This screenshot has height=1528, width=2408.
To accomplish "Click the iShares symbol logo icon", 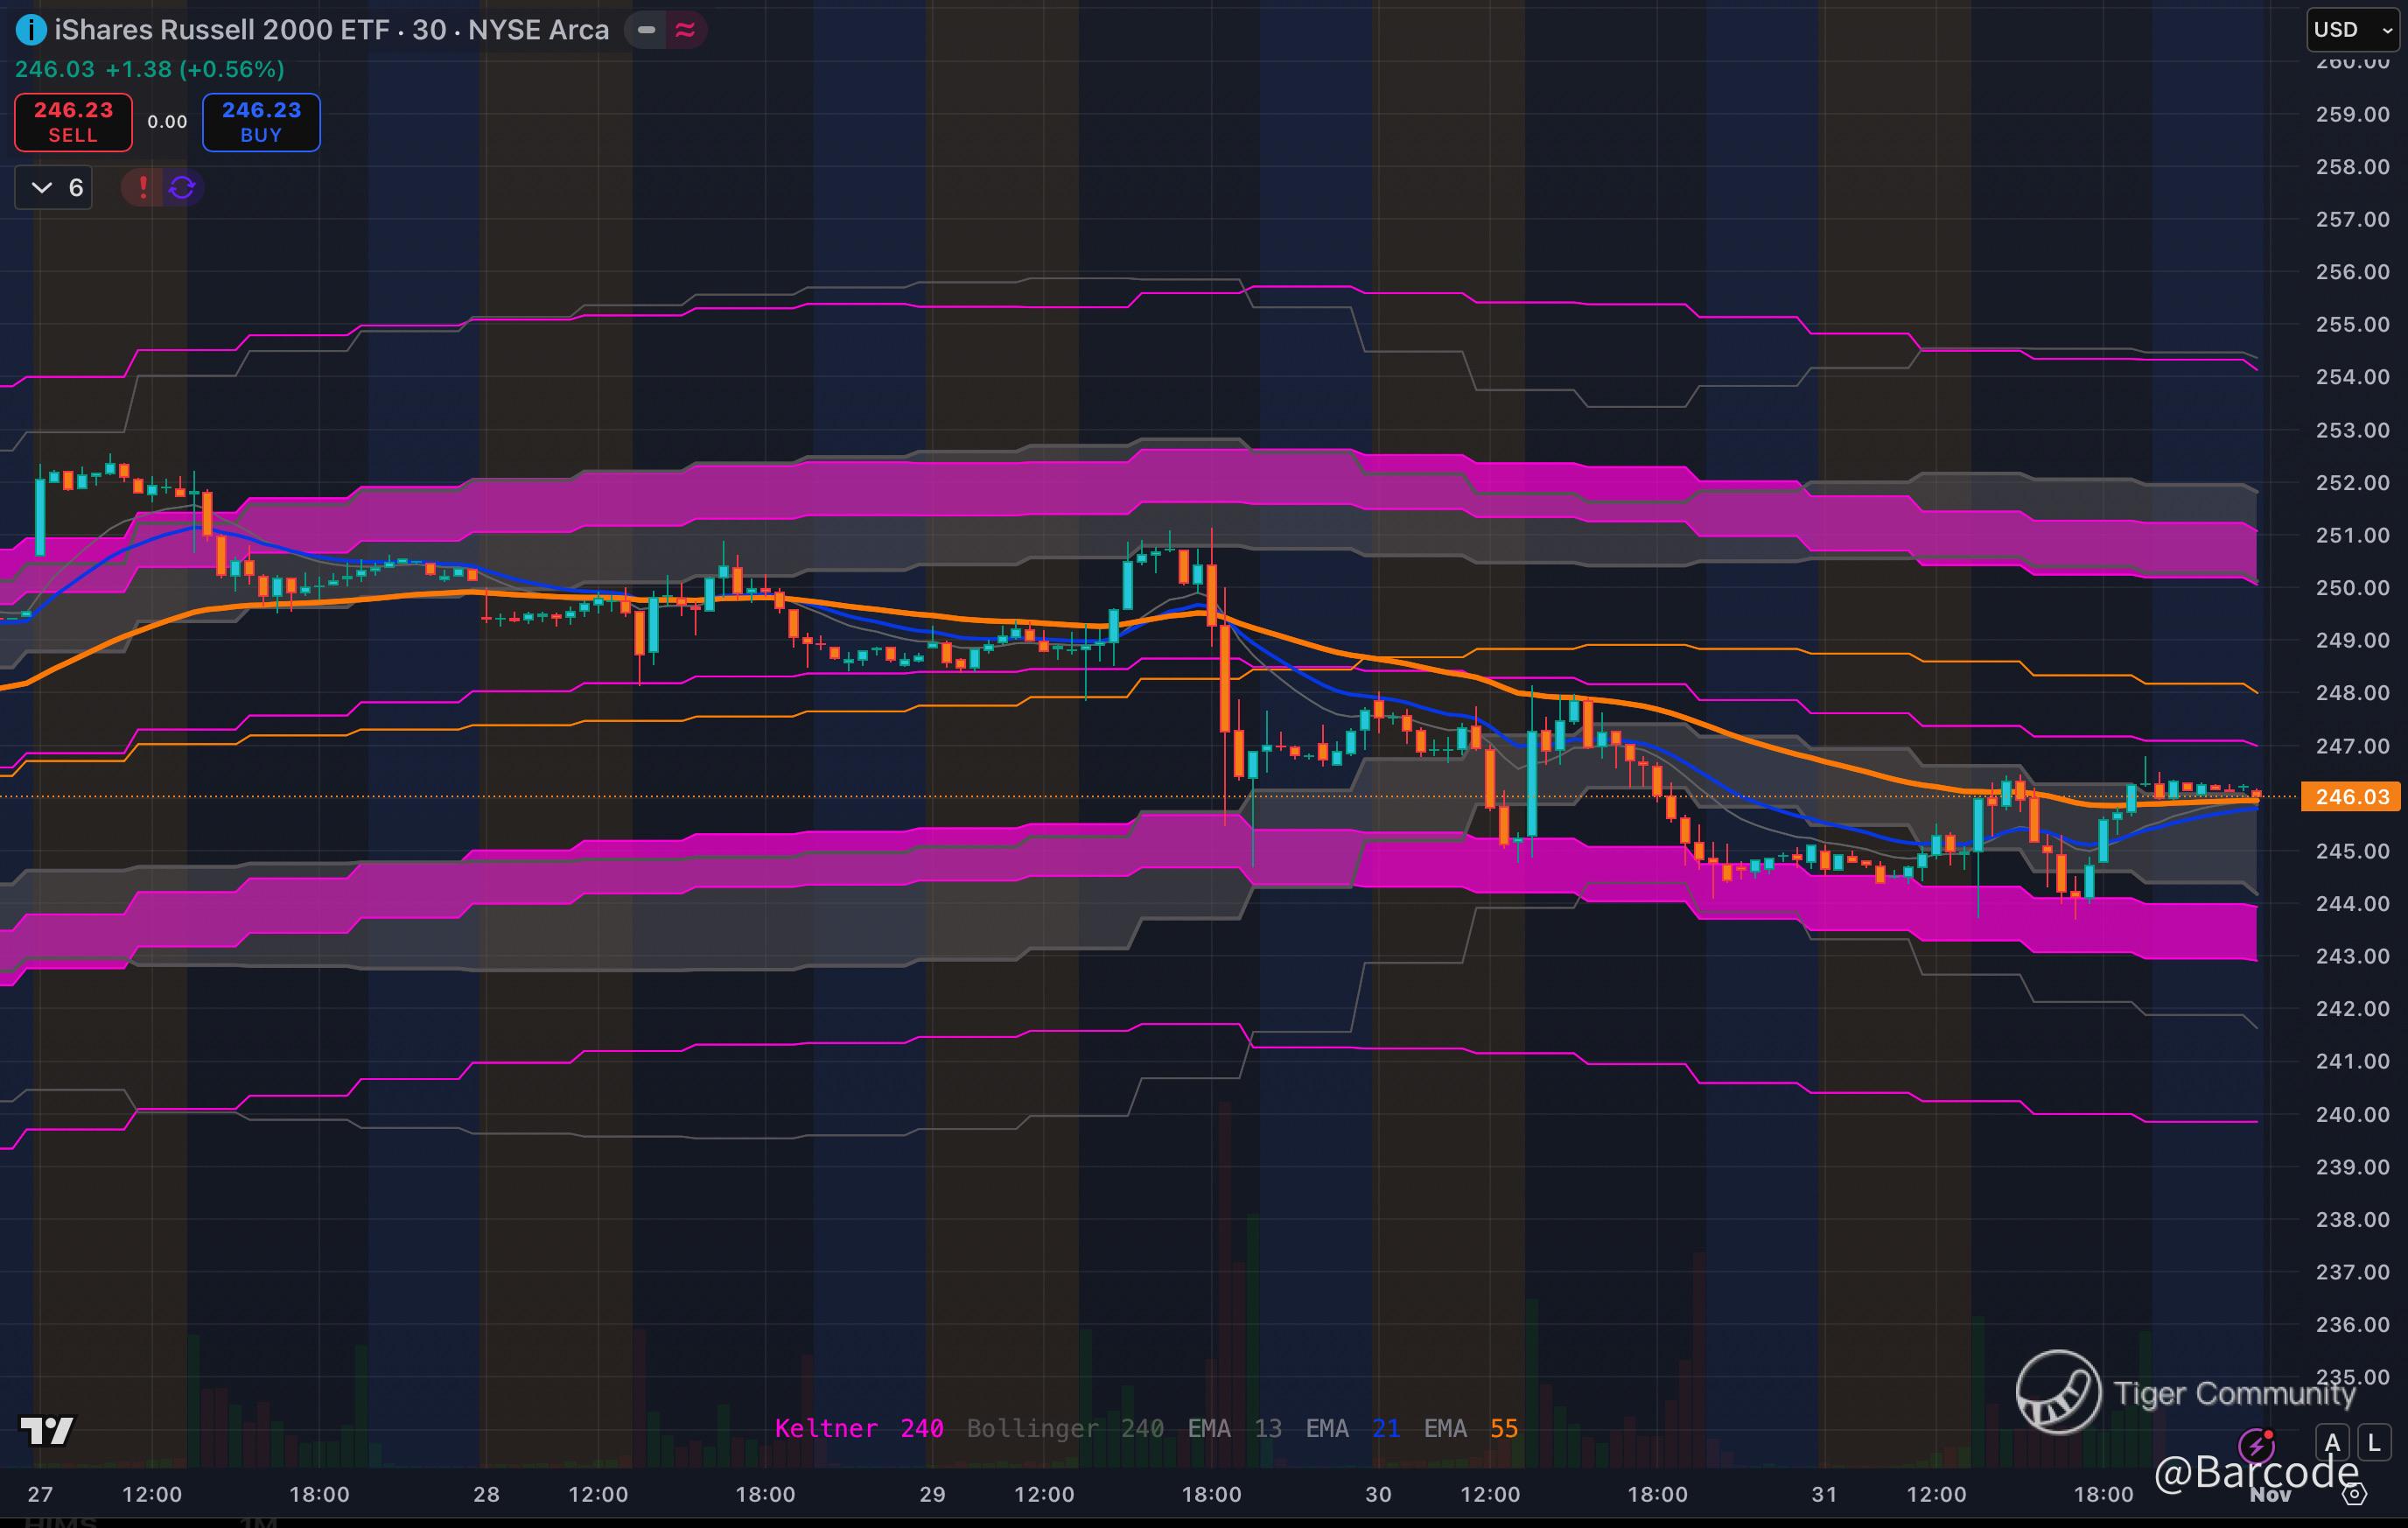I will pos(31,30).
